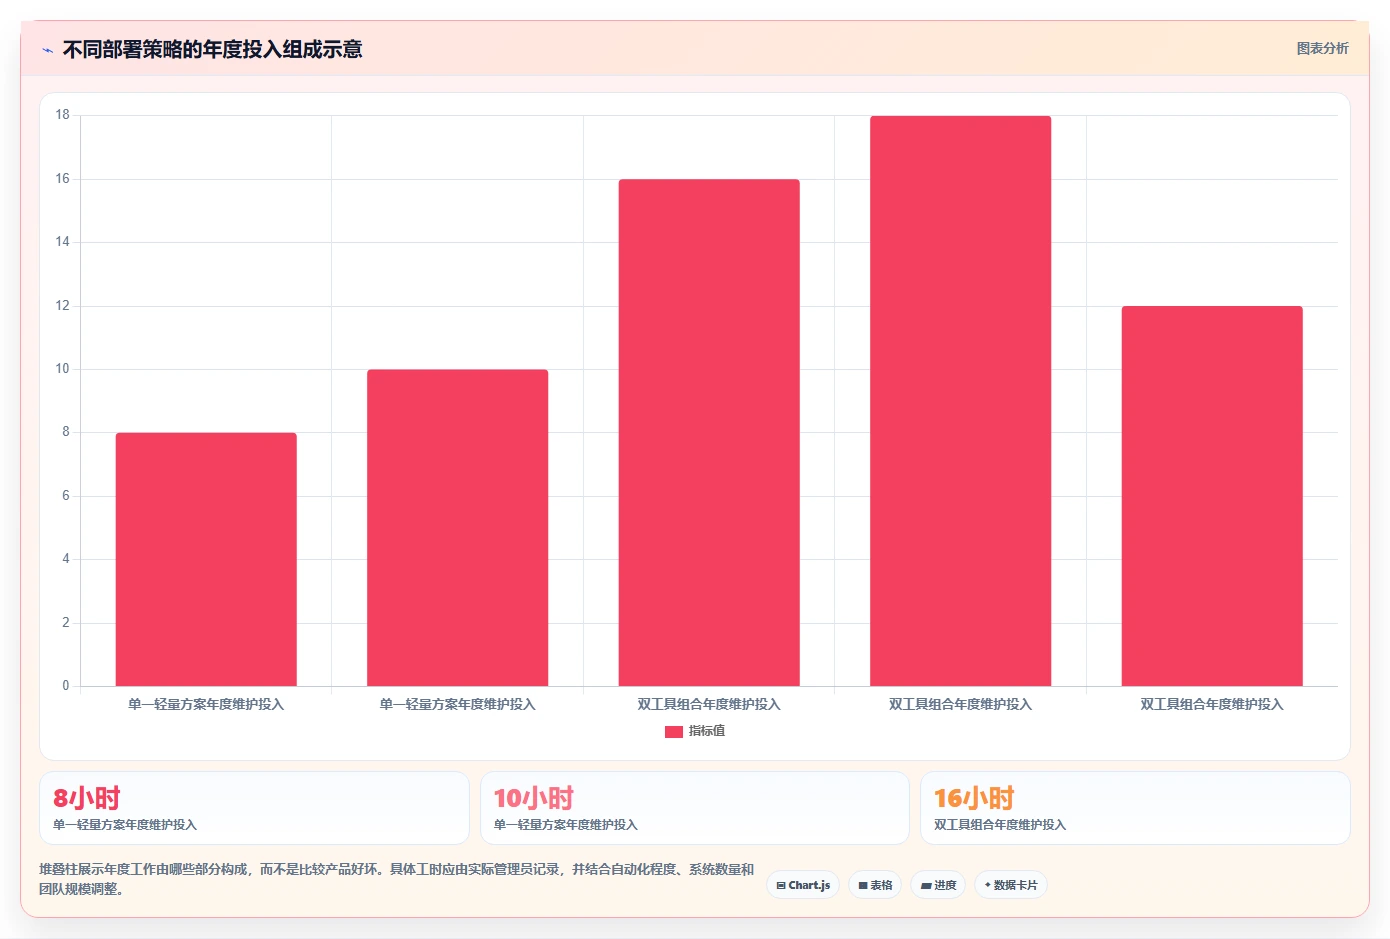The height and width of the screenshot is (939, 1390).
Task: Click the 图表分析 label in header
Action: coord(1322,48)
